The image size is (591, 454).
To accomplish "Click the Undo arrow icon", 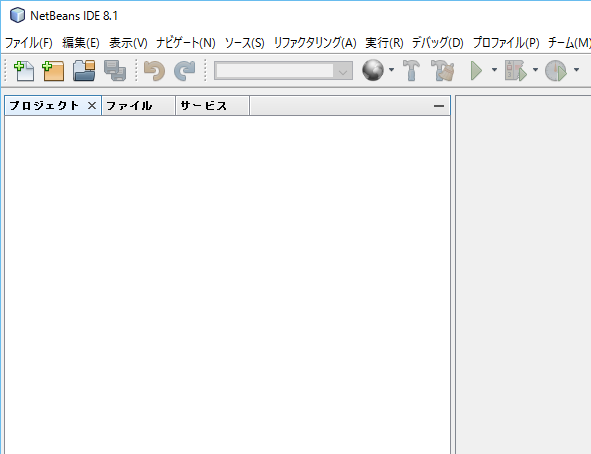I will coord(155,70).
